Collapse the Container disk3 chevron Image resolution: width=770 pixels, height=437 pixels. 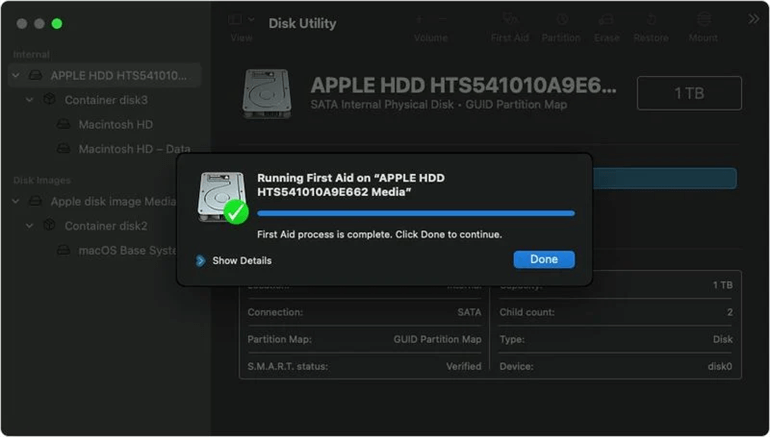click(x=29, y=100)
